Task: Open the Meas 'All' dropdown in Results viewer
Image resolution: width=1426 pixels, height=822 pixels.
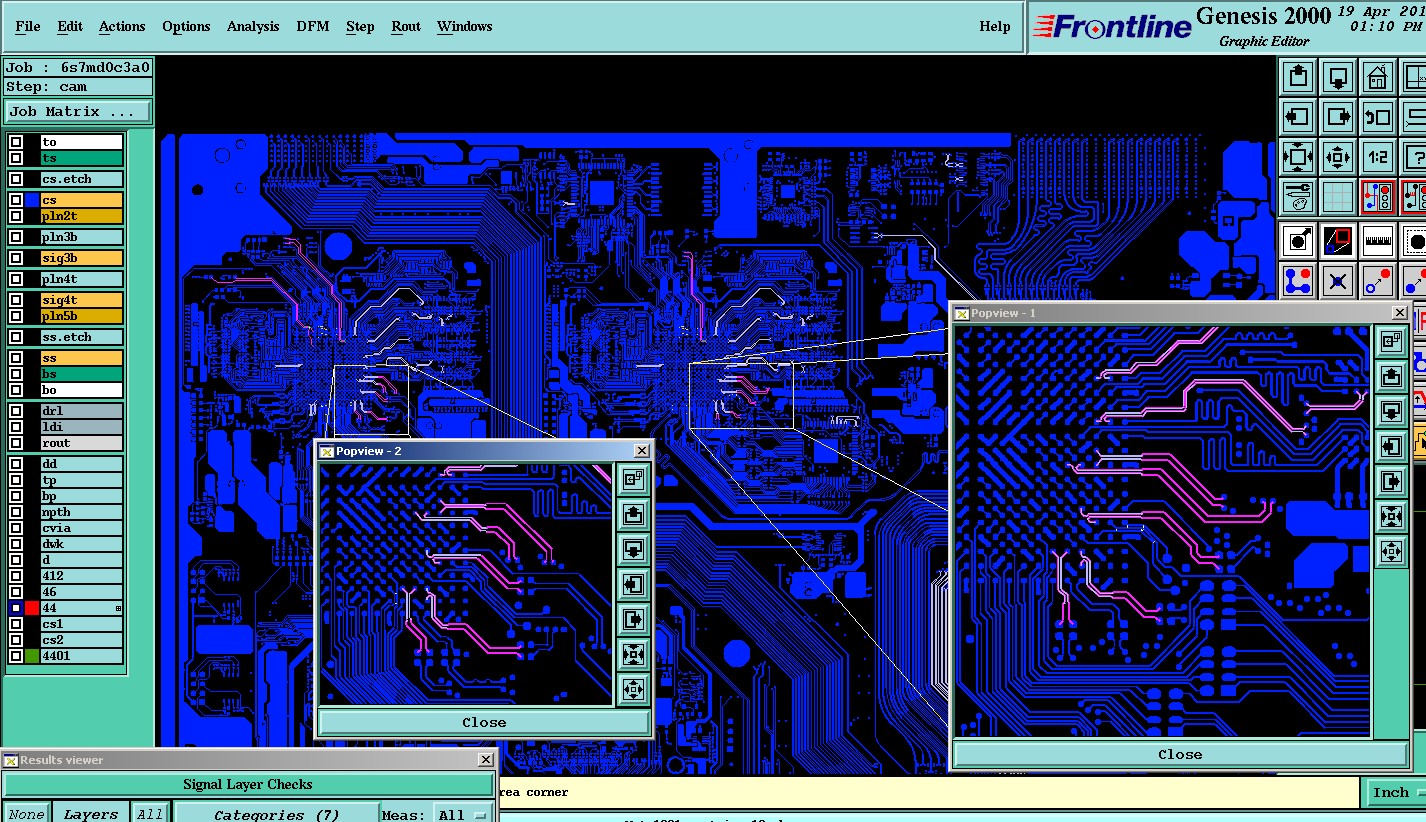Action: click(465, 815)
